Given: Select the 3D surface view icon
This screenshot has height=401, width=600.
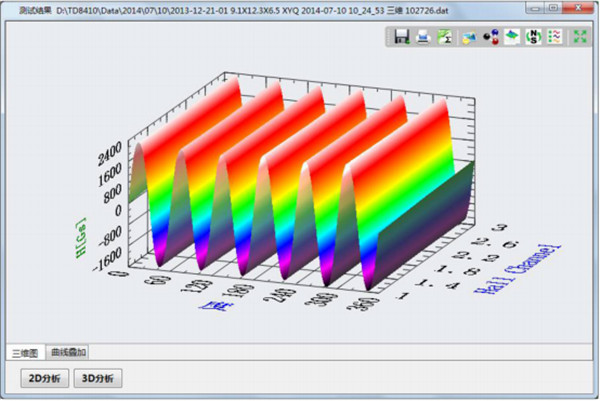Looking at the screenshot, I should coord(511,37).
